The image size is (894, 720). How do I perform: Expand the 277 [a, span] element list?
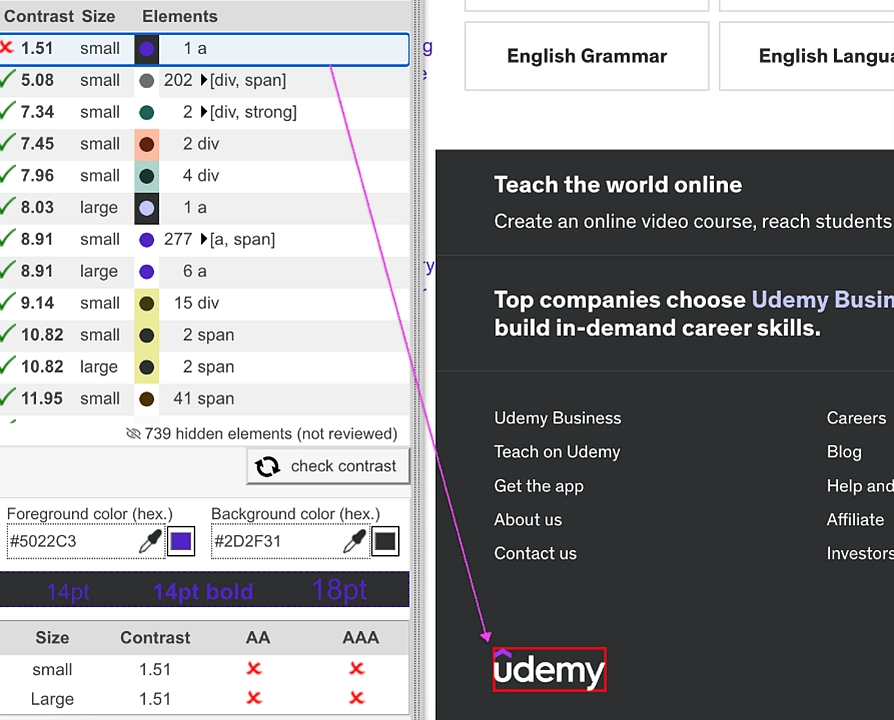(204, 239)
